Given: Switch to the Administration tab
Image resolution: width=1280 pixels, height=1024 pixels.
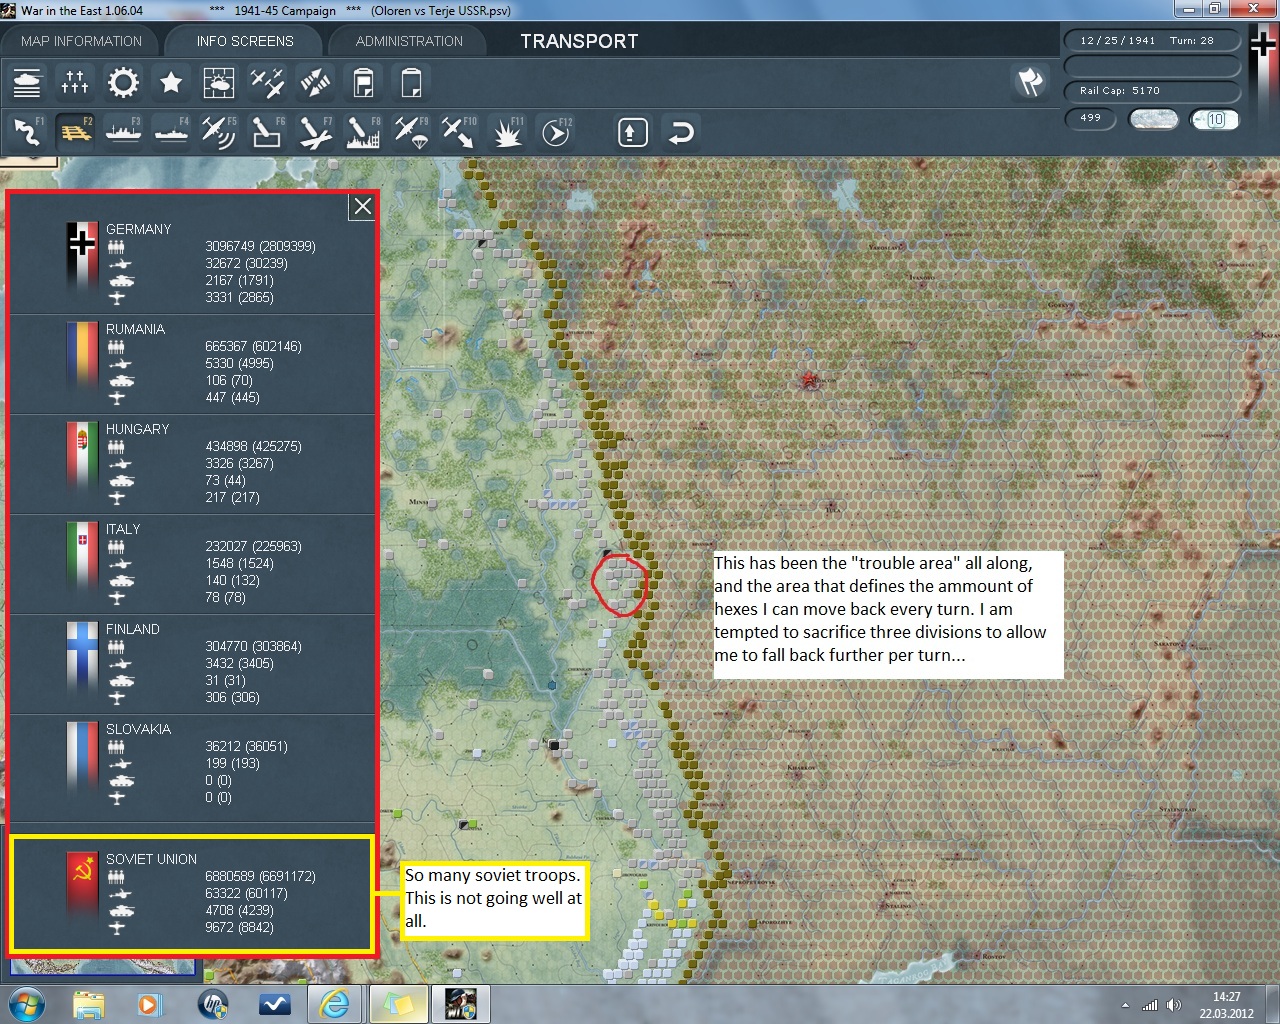Looking at the screenshot, I should 409,41.
